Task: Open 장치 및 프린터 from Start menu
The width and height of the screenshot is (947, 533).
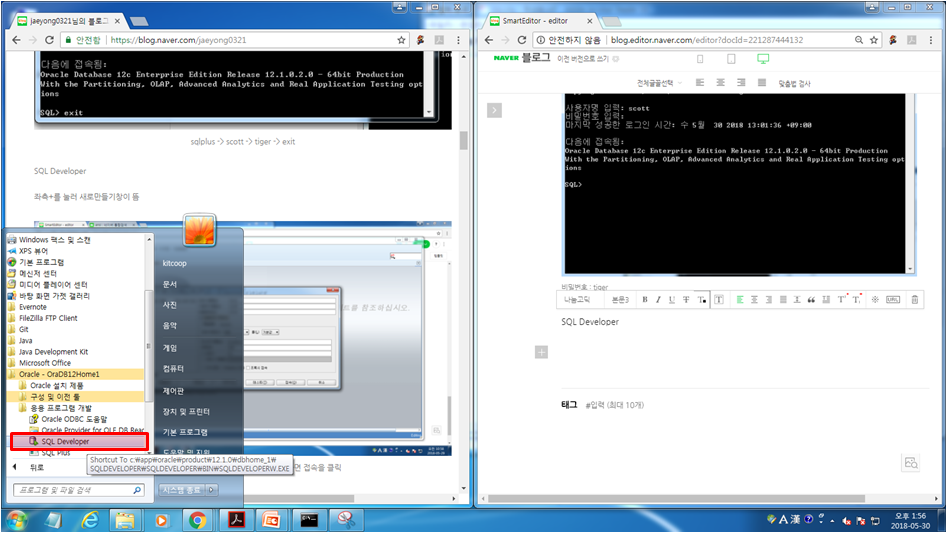Action: tap(186, 412)
